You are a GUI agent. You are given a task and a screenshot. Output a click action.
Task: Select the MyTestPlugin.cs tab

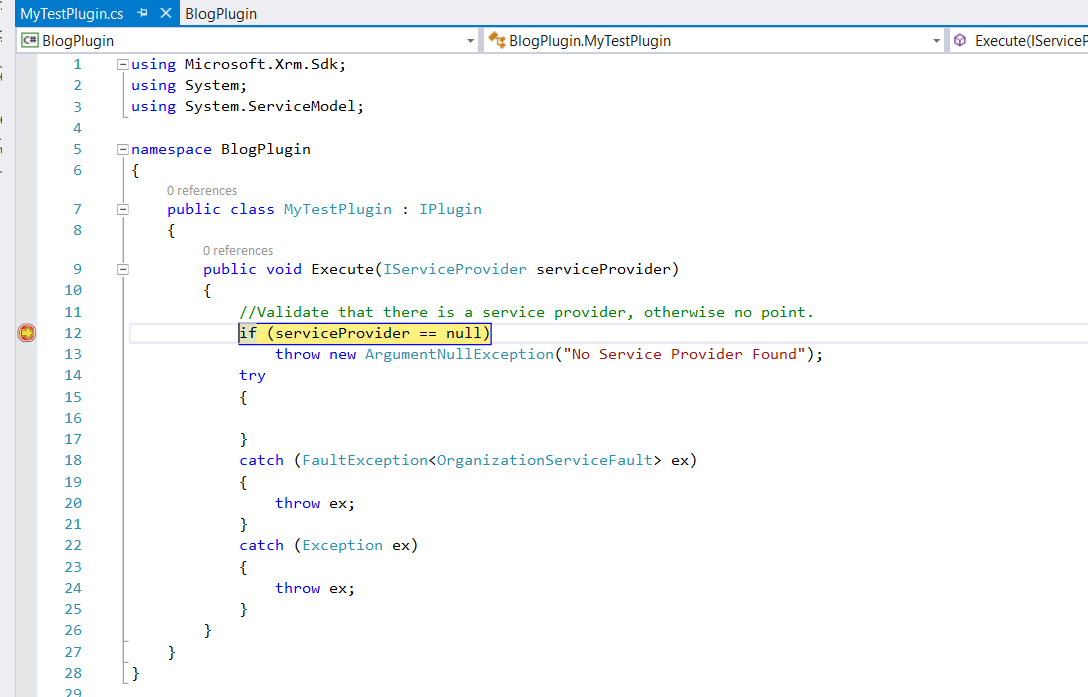(x=71, y=14)
